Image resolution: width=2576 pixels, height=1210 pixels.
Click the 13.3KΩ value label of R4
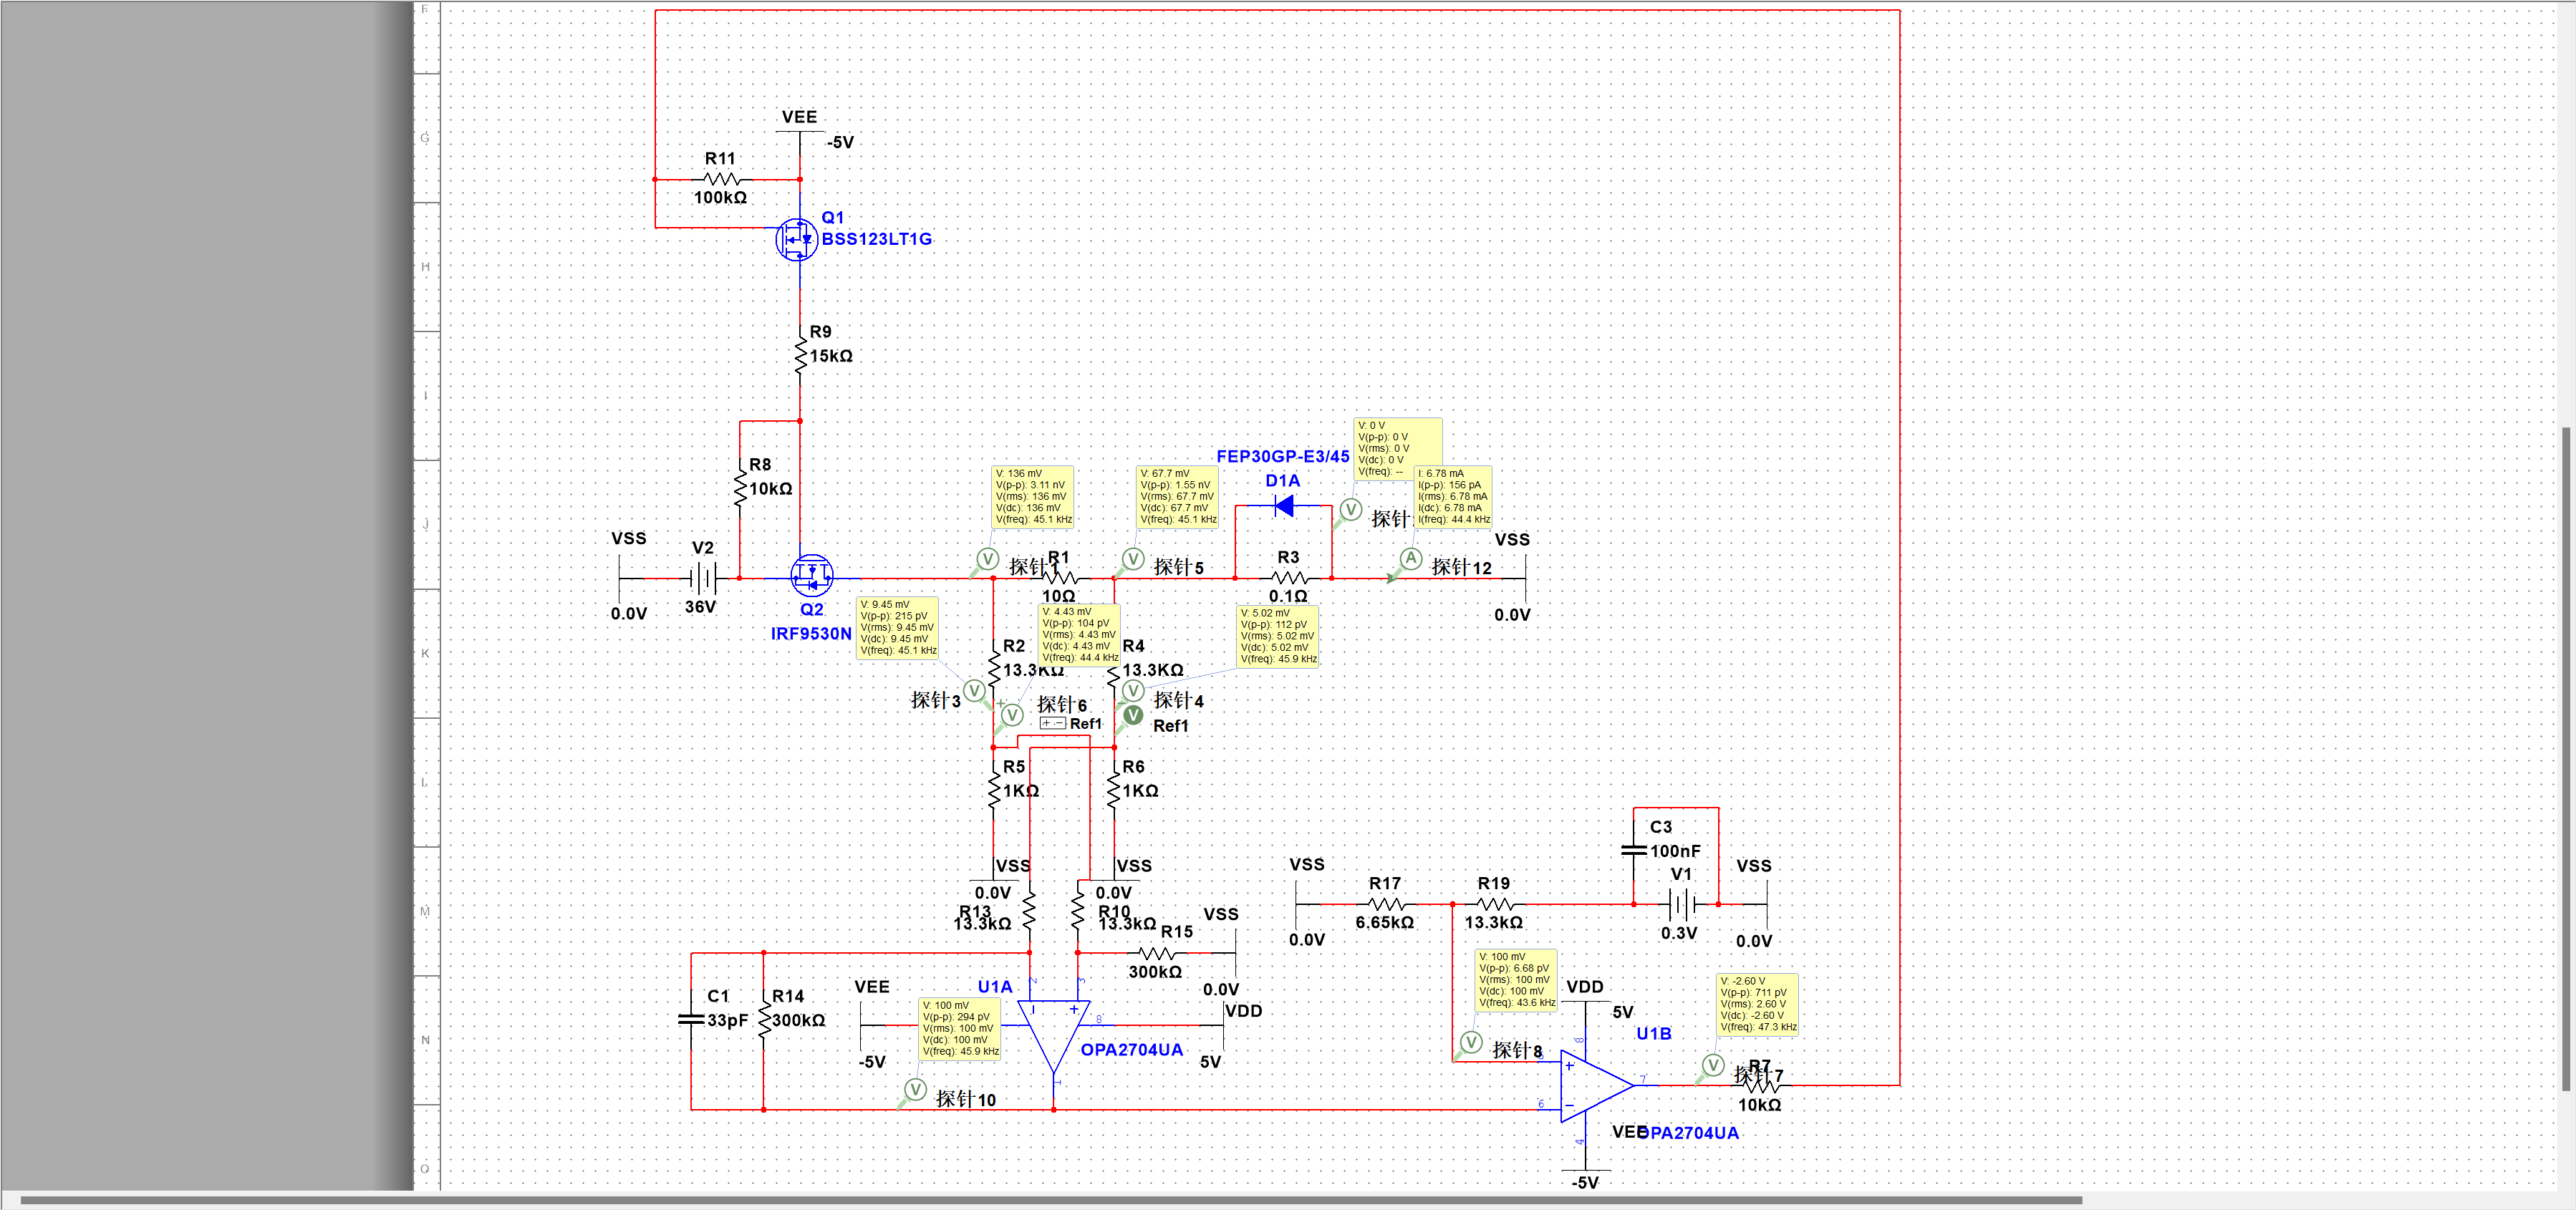coord(1153,670)
